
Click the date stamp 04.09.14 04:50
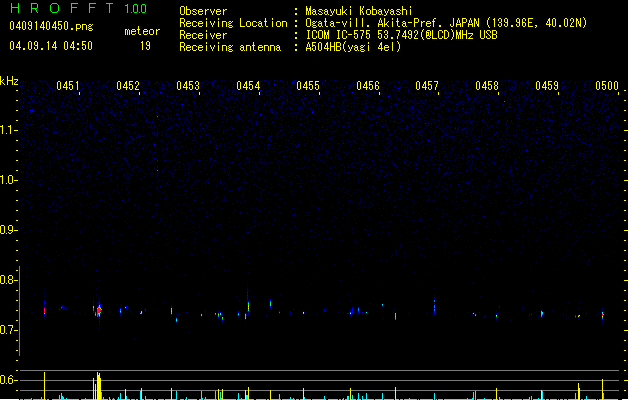pos(51,46)
